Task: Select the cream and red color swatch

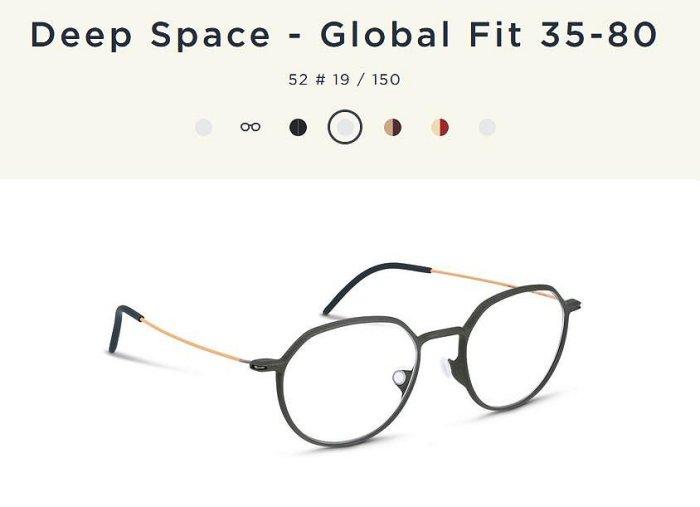Action: click(x=440, y=127)
